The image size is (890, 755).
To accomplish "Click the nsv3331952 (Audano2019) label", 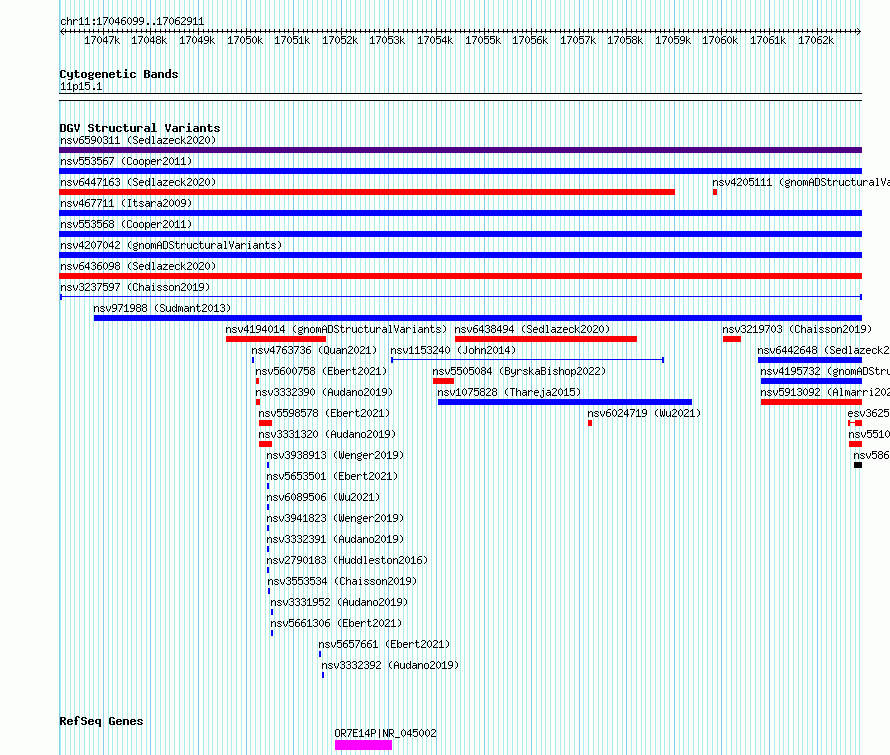I will [x=339, y=602].
